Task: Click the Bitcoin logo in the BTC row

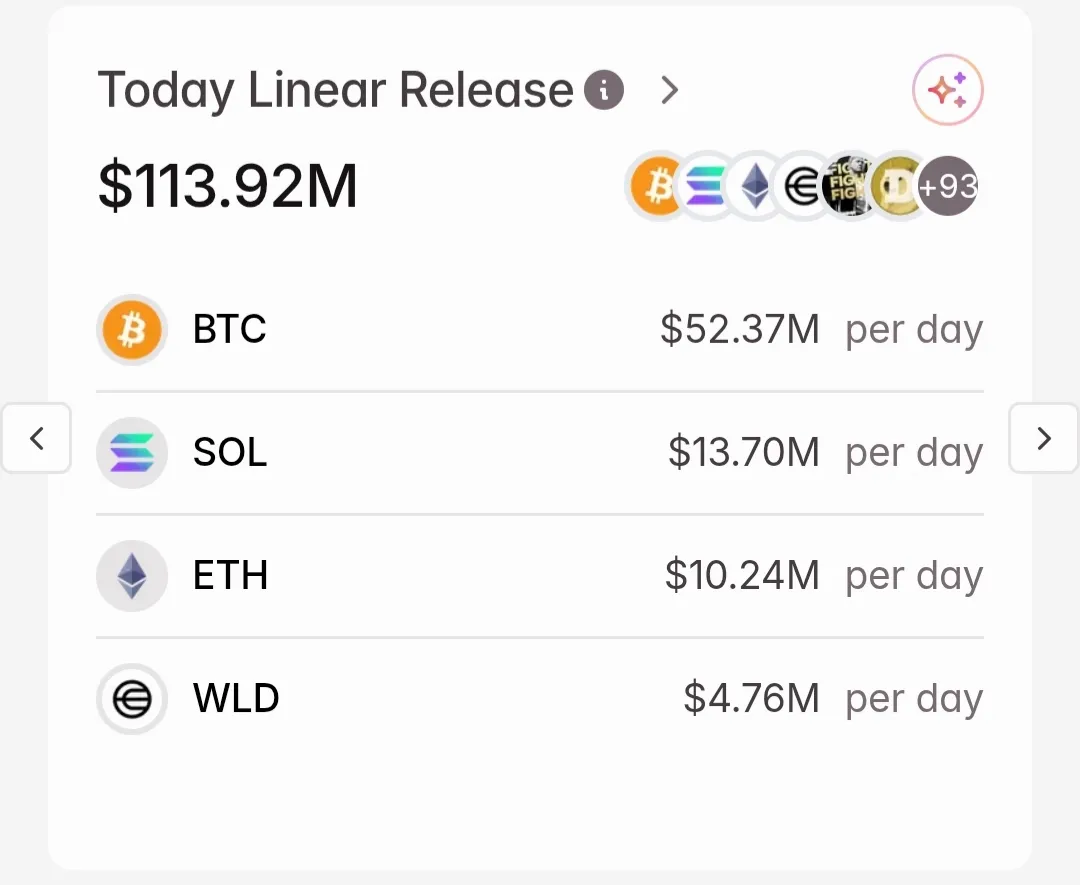Action: 131,330
